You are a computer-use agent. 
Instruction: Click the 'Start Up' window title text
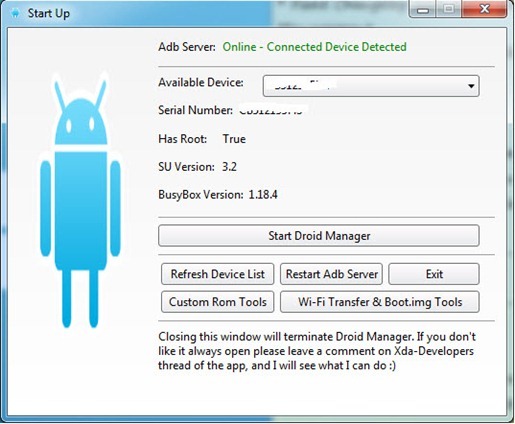(x=49, y=14)
